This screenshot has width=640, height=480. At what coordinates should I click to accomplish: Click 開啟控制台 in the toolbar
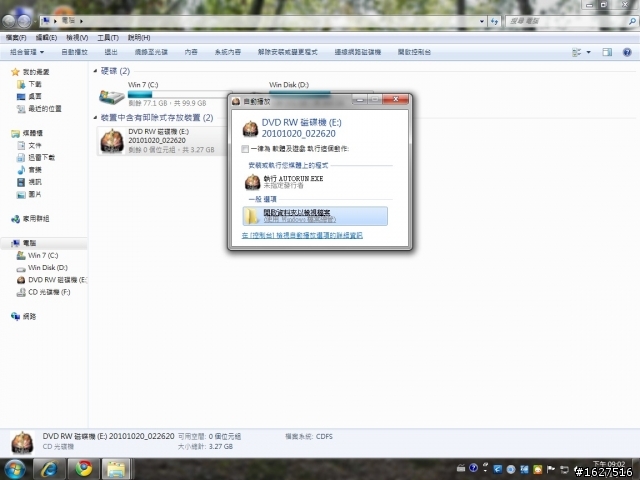tap(414, 52)
